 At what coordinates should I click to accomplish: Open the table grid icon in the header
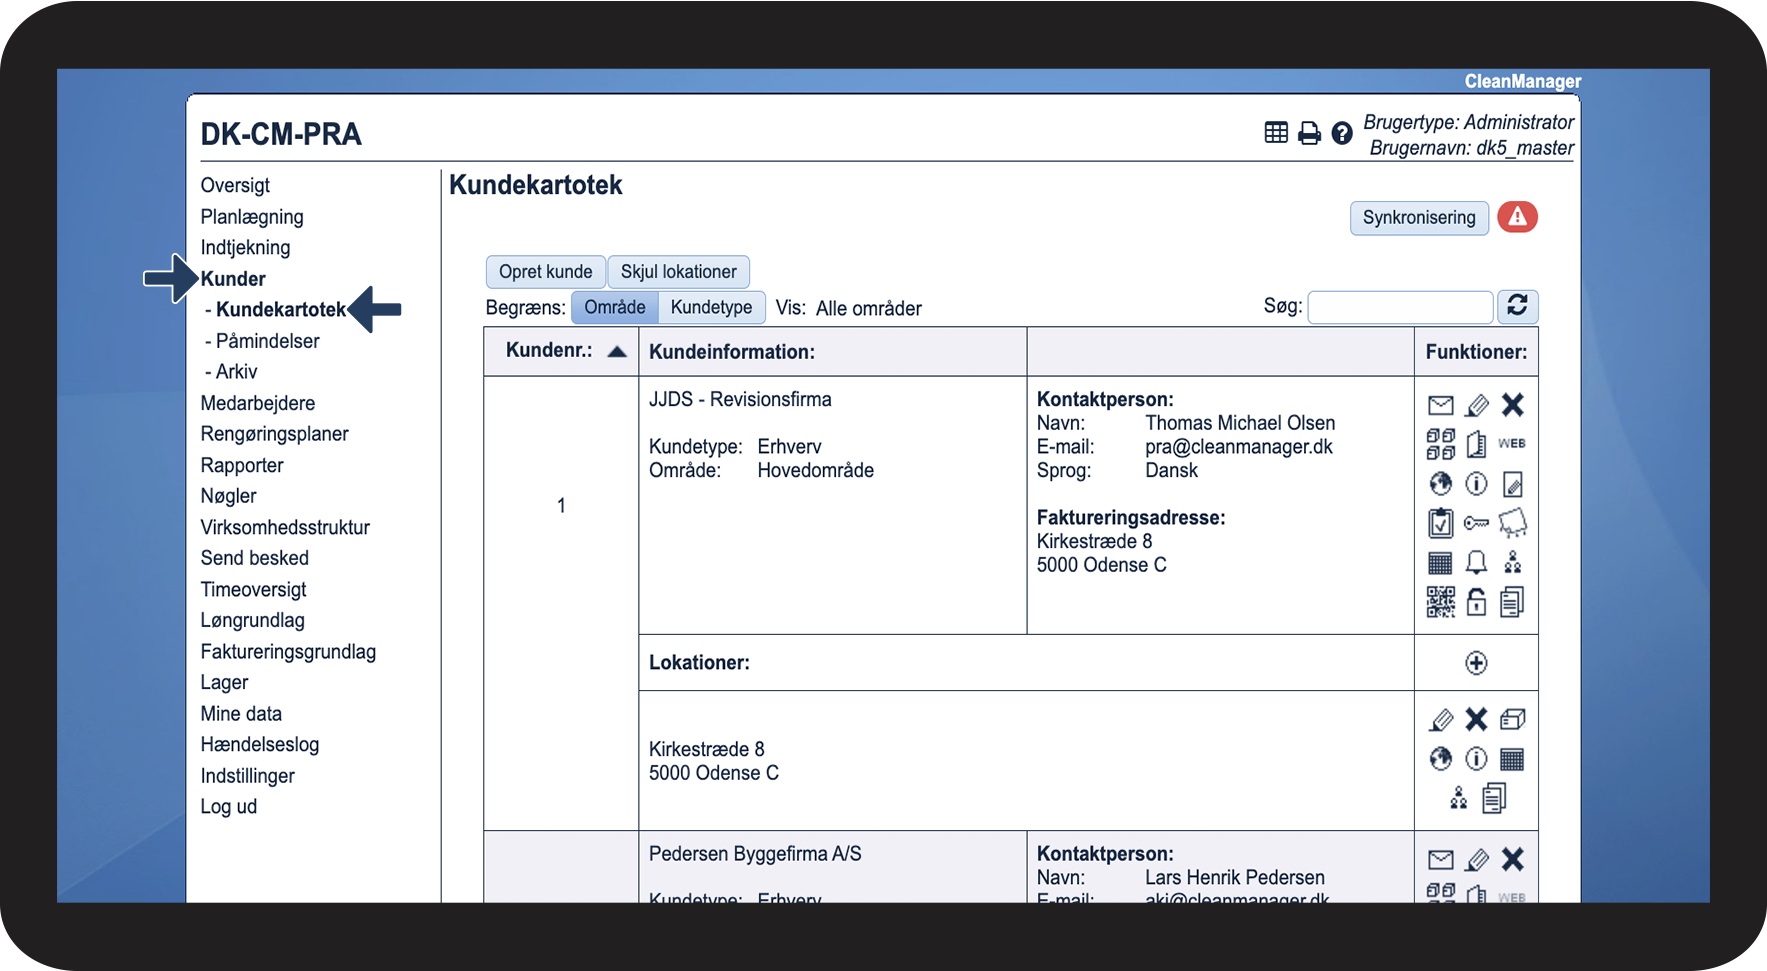[1276, 132]
